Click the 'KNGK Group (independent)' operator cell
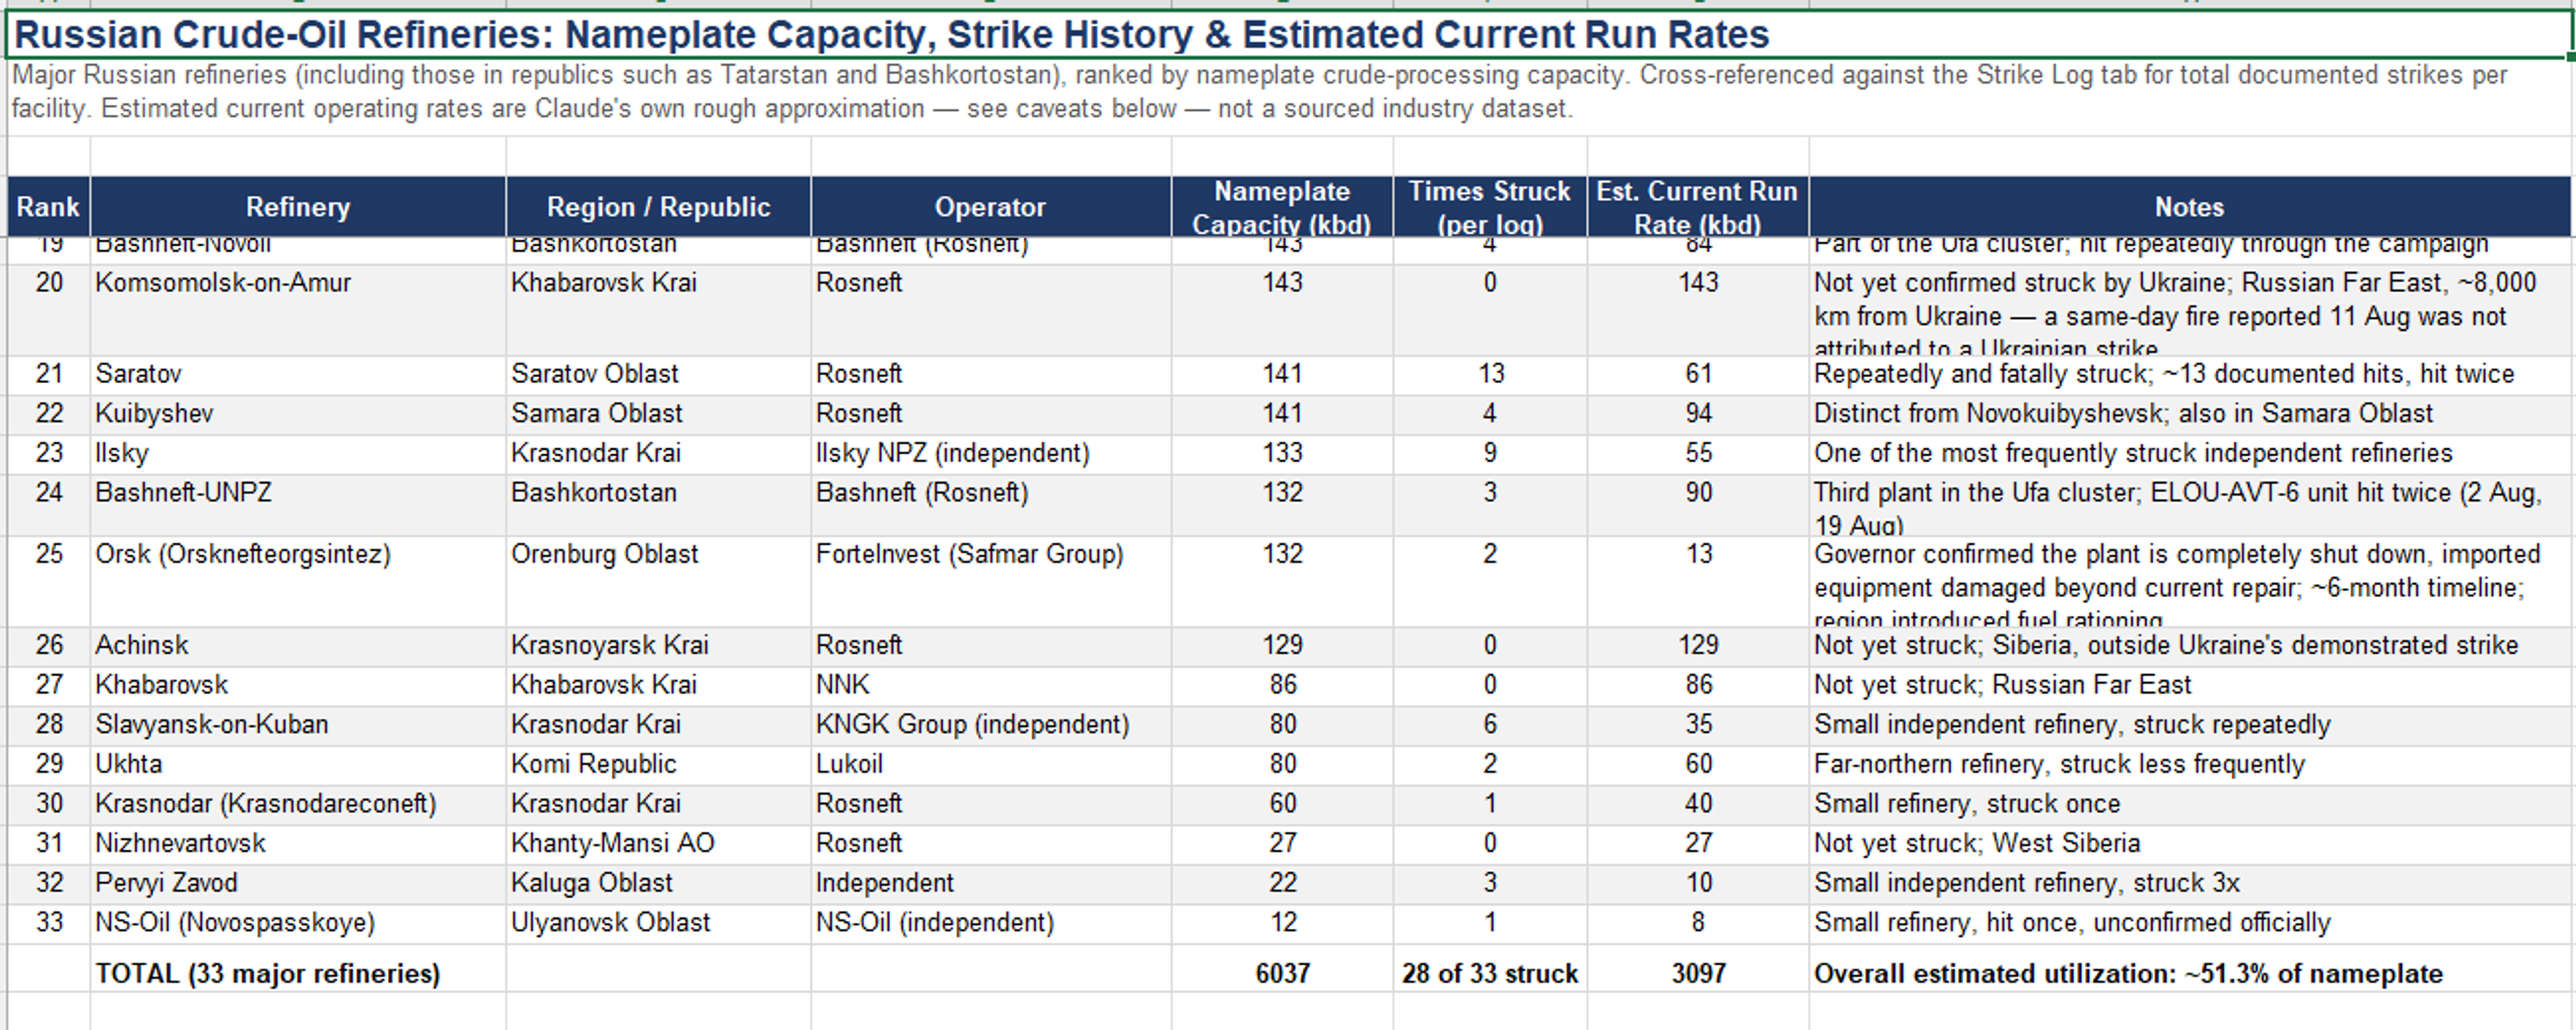 [990, 725]
